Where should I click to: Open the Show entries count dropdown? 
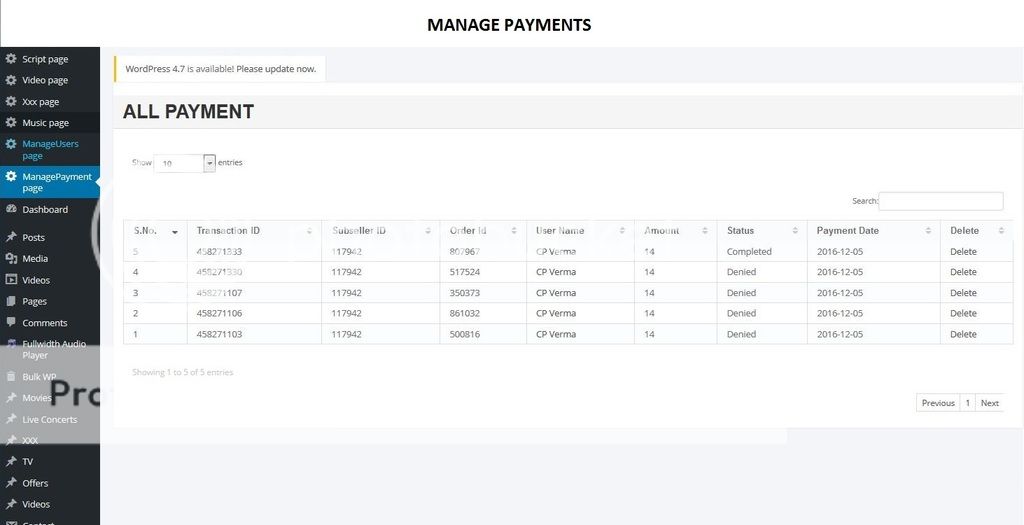184,163
